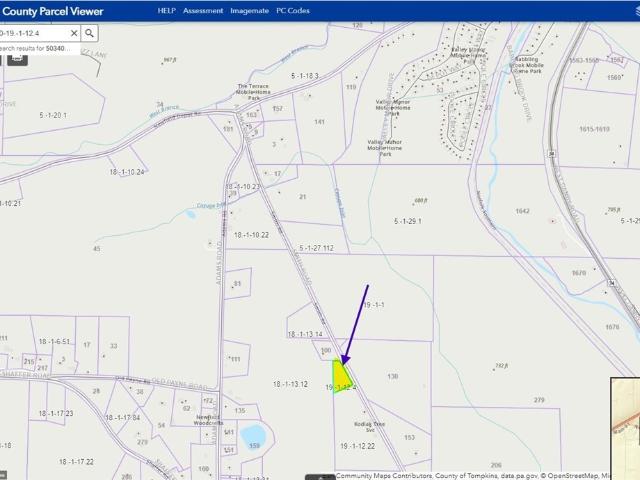Click inside the parcel search field

point(34,33)
